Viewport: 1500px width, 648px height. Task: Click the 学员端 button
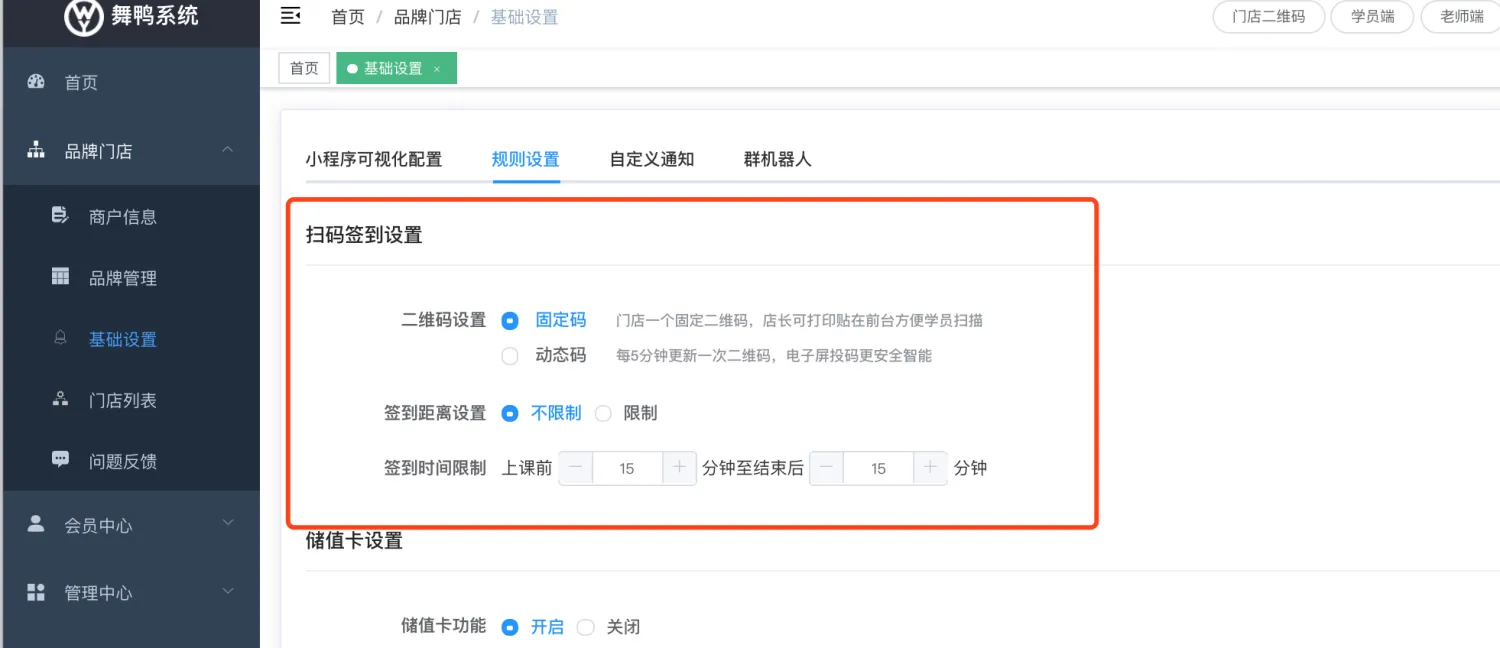1372,17
